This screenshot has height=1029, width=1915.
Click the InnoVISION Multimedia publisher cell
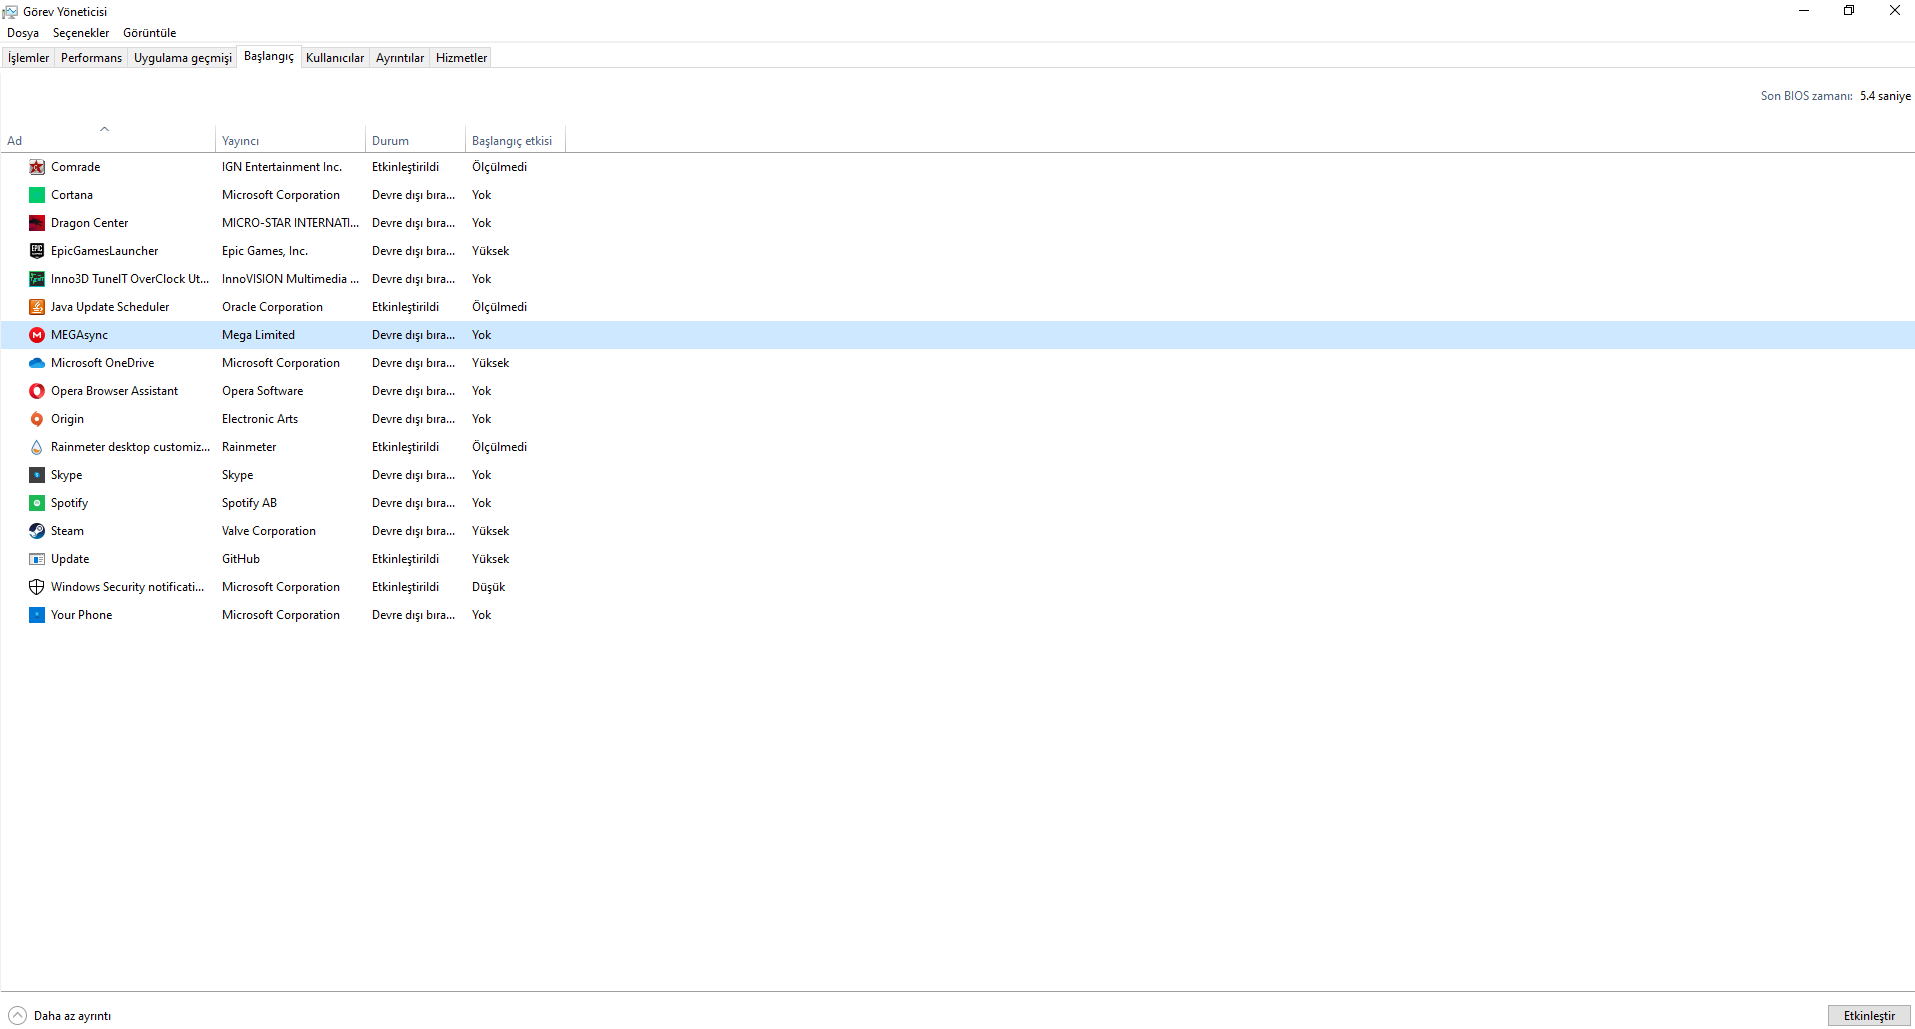click(x=290, y=279)
